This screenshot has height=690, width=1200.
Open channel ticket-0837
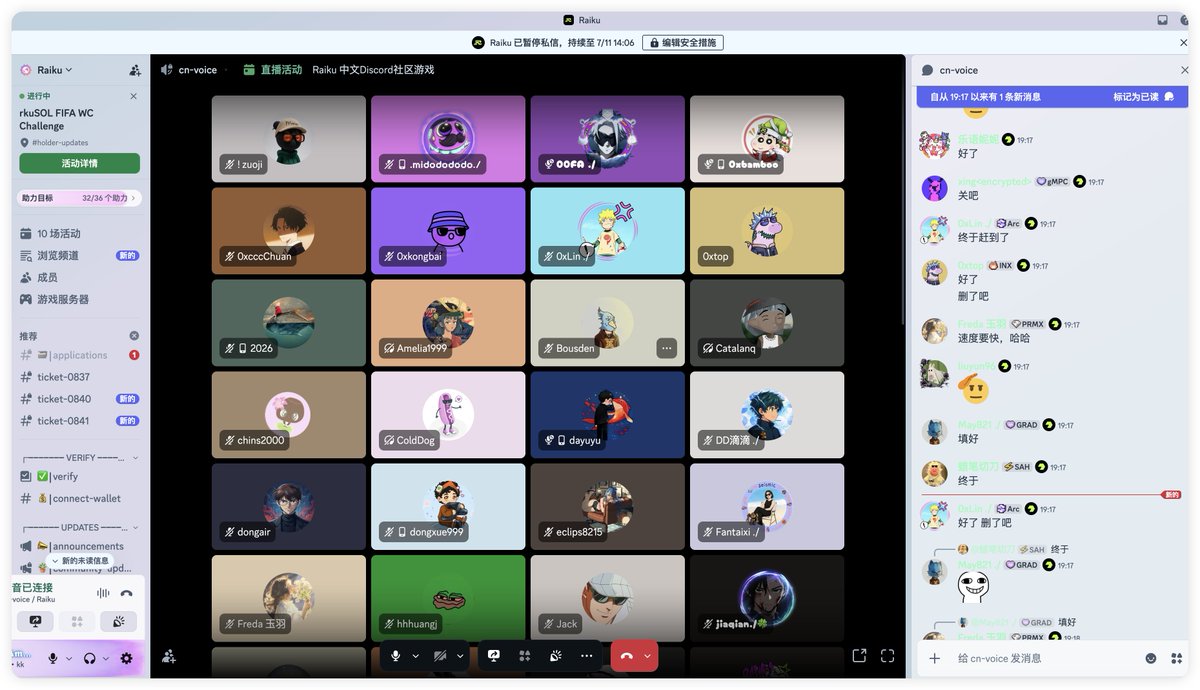(x=80, y=377)
